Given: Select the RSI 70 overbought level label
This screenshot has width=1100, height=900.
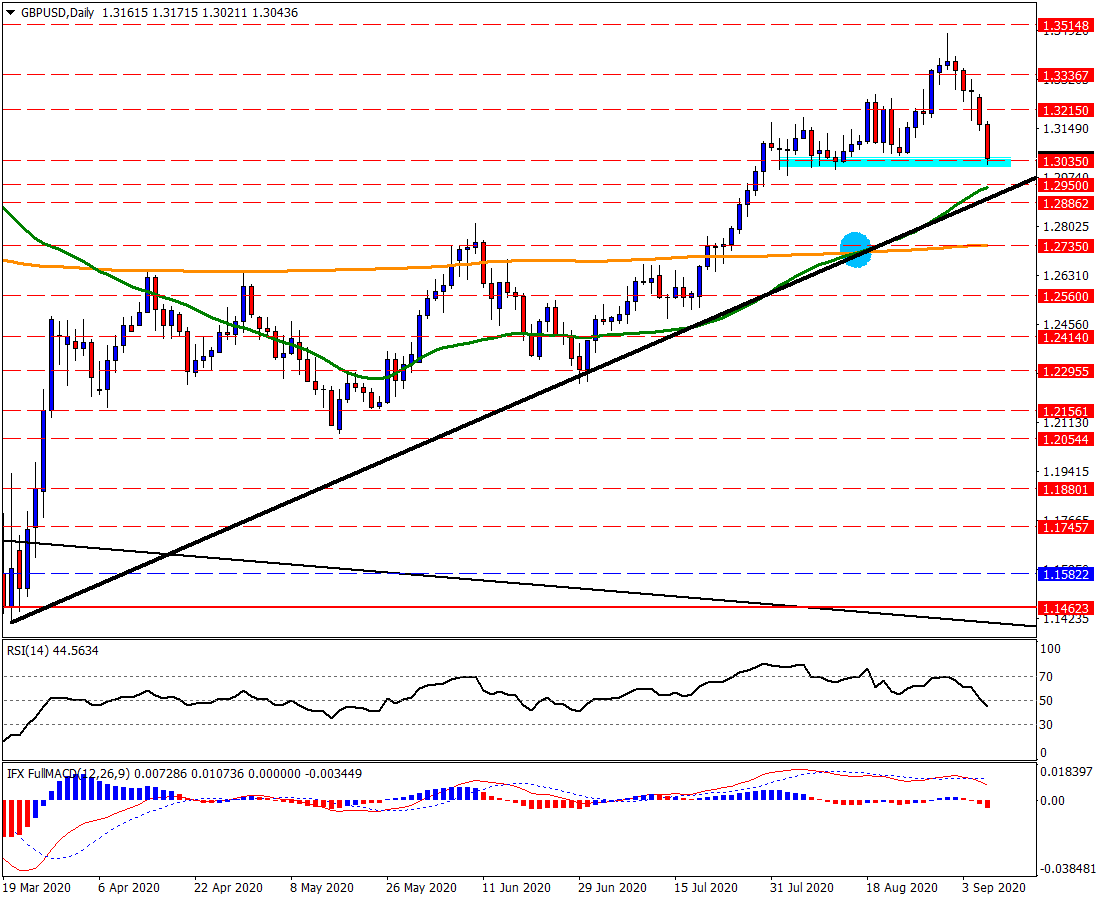Looking at the screenshot, I should (x=1046, y=677).
